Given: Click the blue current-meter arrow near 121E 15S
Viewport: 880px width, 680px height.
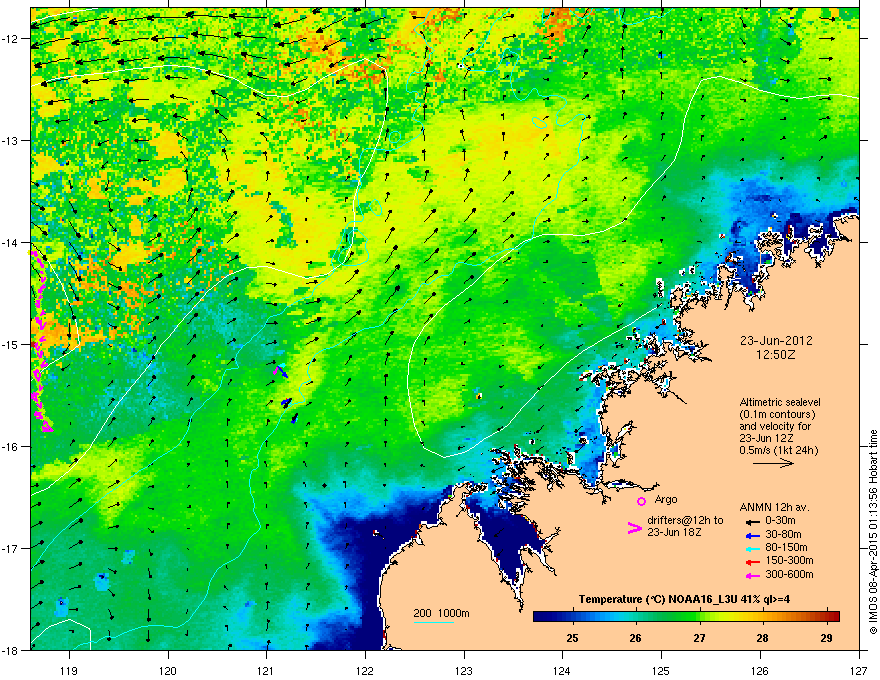Looking at the screenshot, I should tap(281, 370).
